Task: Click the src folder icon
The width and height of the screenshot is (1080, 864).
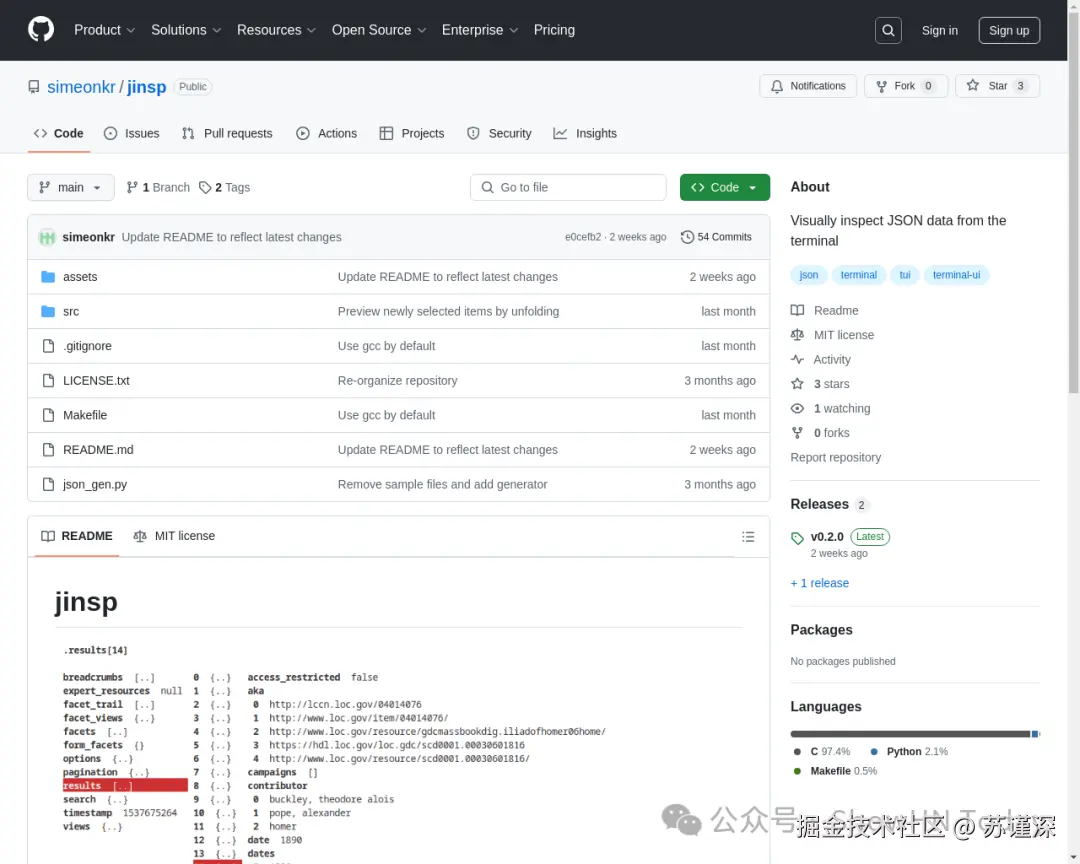Action: (48, 311)
